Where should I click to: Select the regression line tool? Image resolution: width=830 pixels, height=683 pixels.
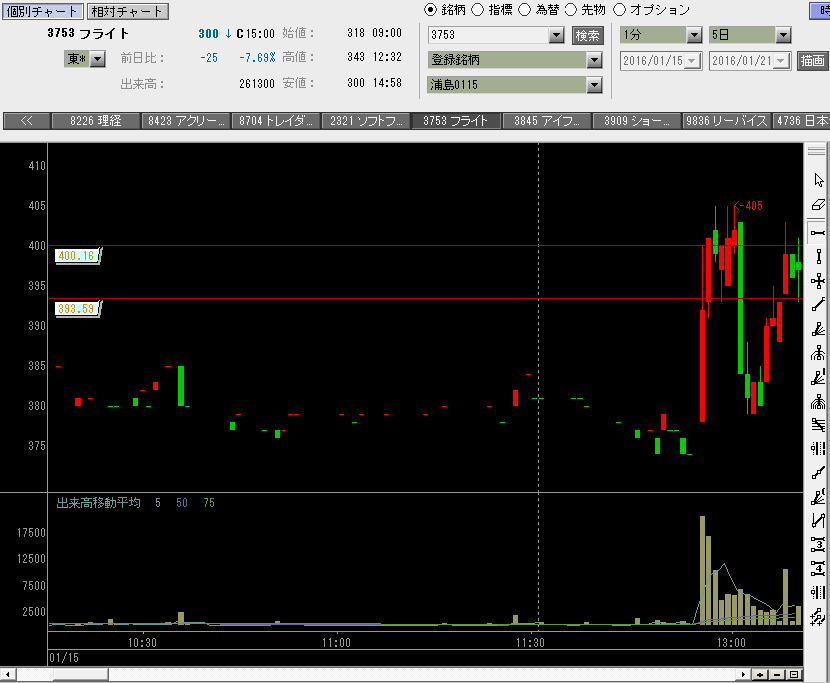coord(818,472)
